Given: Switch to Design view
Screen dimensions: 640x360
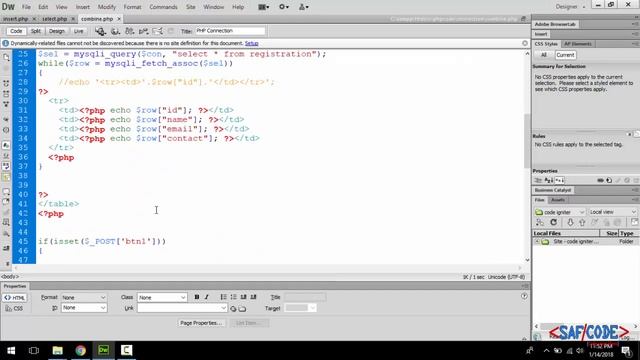Looking at the screenshot, I should coord(57,31).
